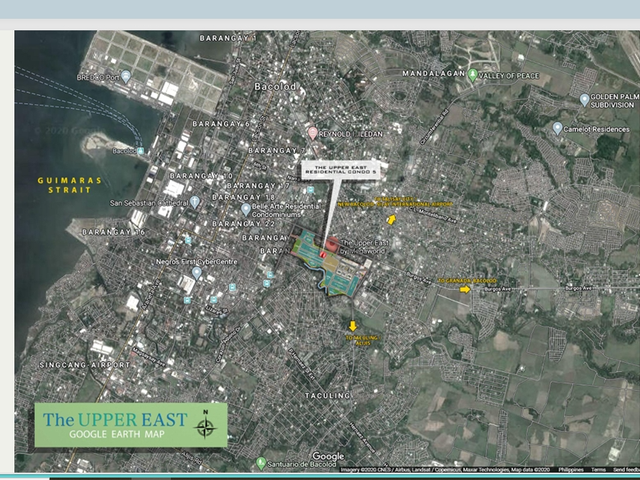Click the BARANGAY 17 label
This screenshot has height=480, width=640.
click(258, 186)
